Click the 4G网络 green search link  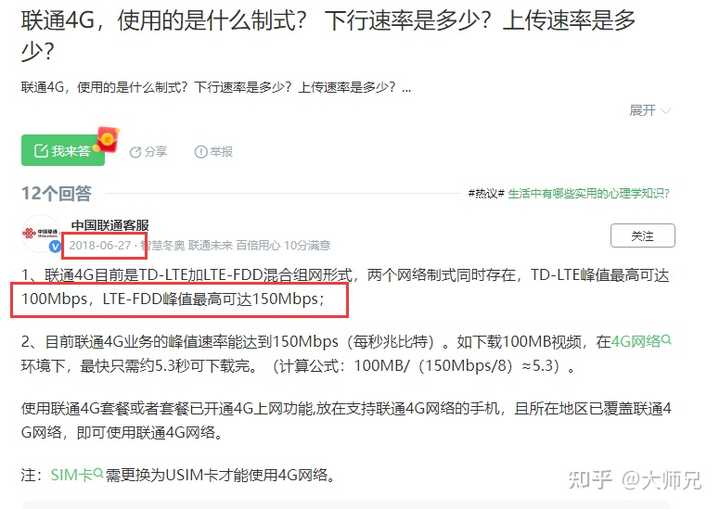pos(636,342)
